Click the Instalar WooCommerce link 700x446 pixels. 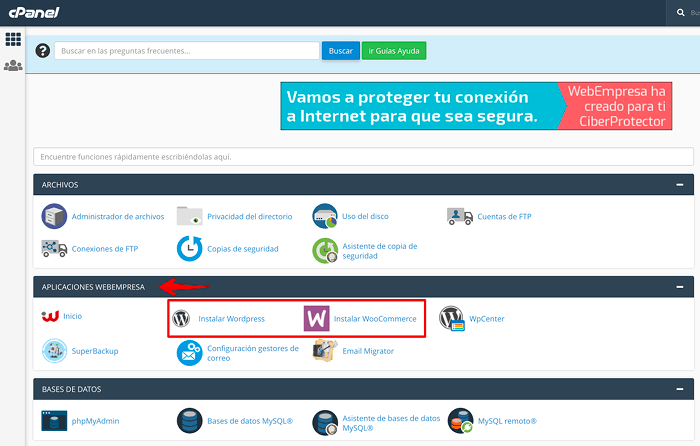point(375,319)
